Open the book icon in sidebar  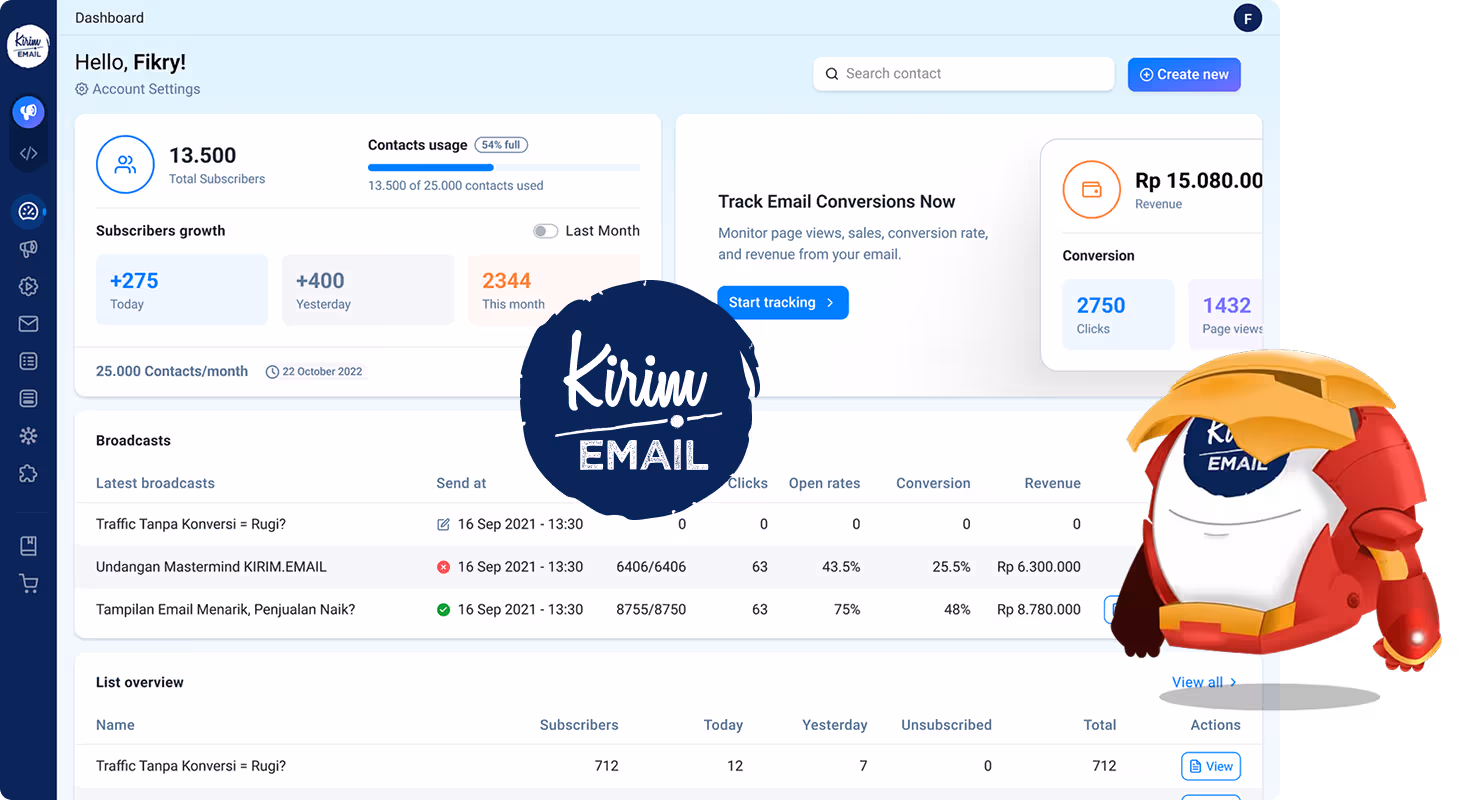28,546
